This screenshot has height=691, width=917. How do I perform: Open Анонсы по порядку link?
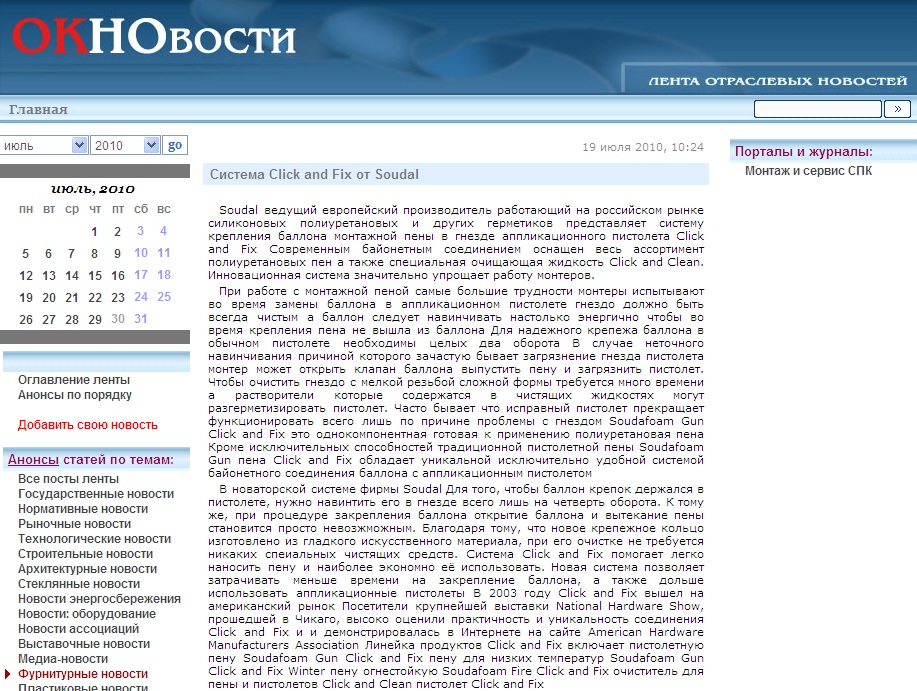tap(75, 395)
